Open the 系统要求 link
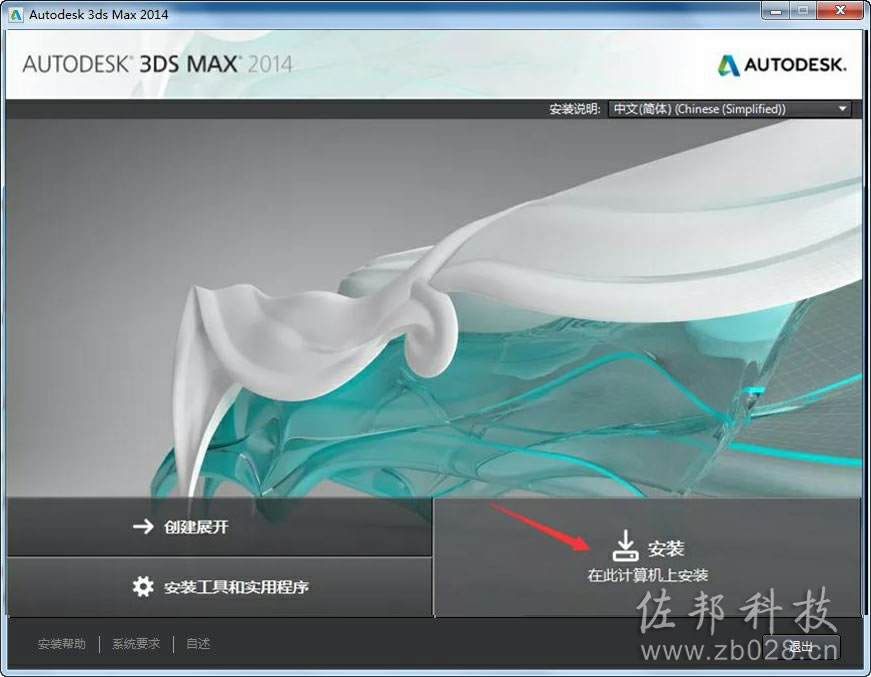871x677 pixels. pos(136,644)
